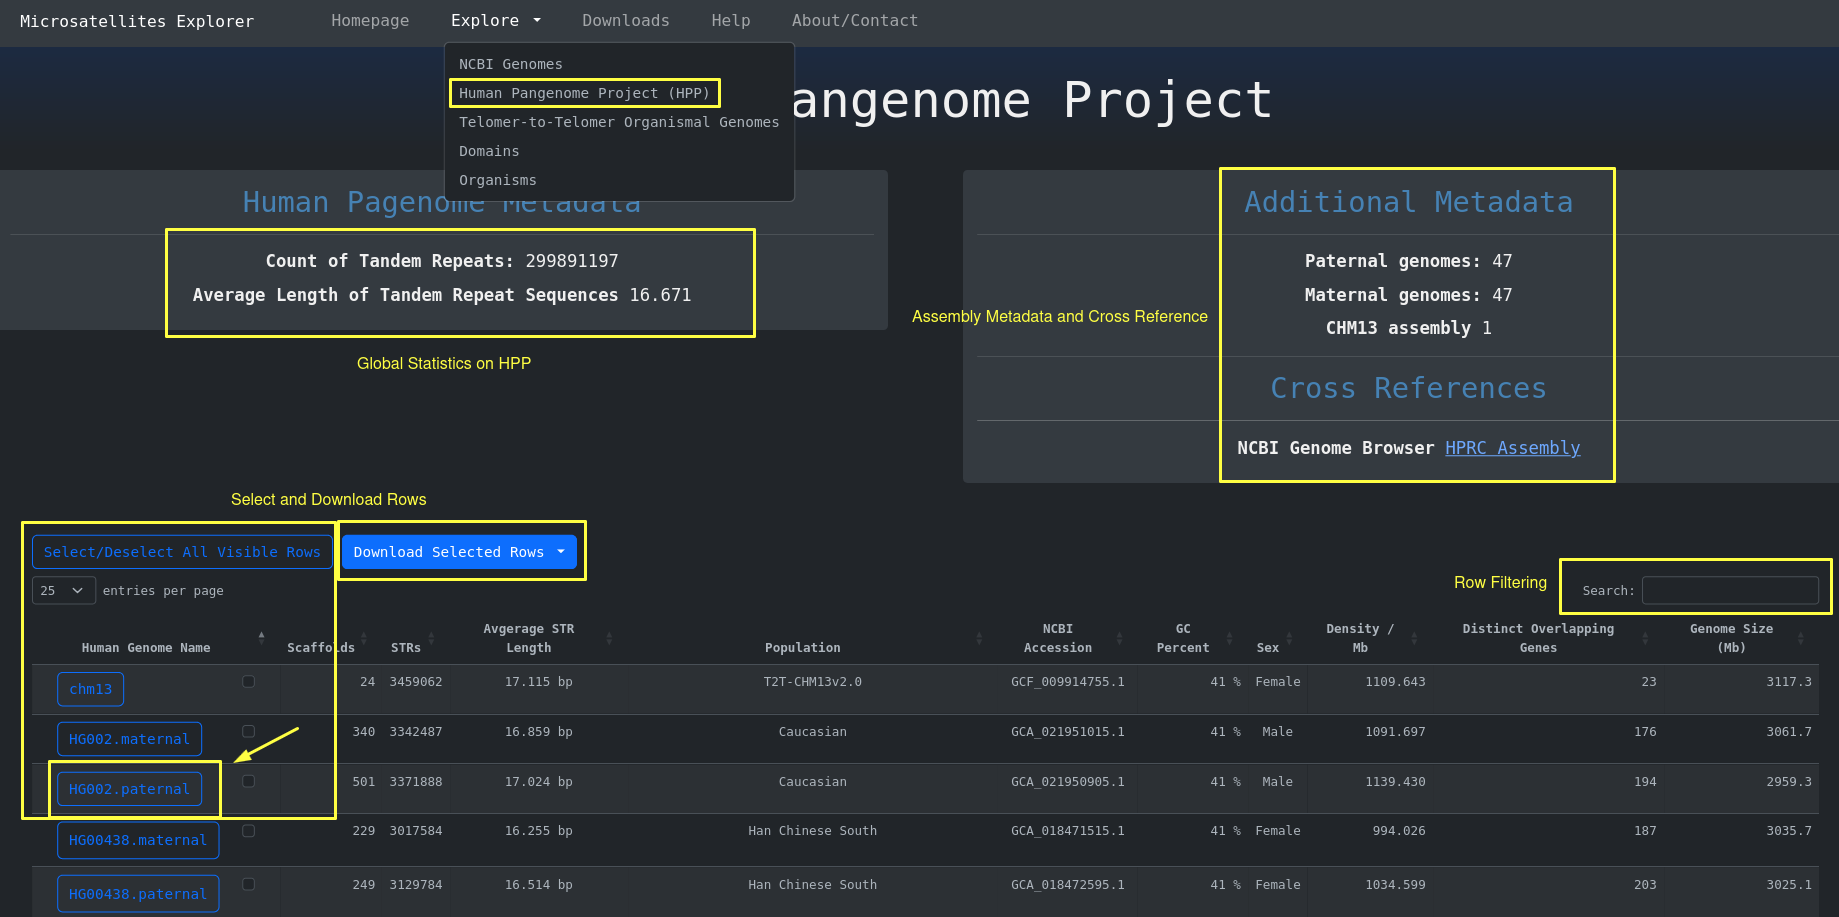The image size is (1839, 917).
Task: Click the Population column sort icon
Action: pyautogui.click(x=979, y=638)
